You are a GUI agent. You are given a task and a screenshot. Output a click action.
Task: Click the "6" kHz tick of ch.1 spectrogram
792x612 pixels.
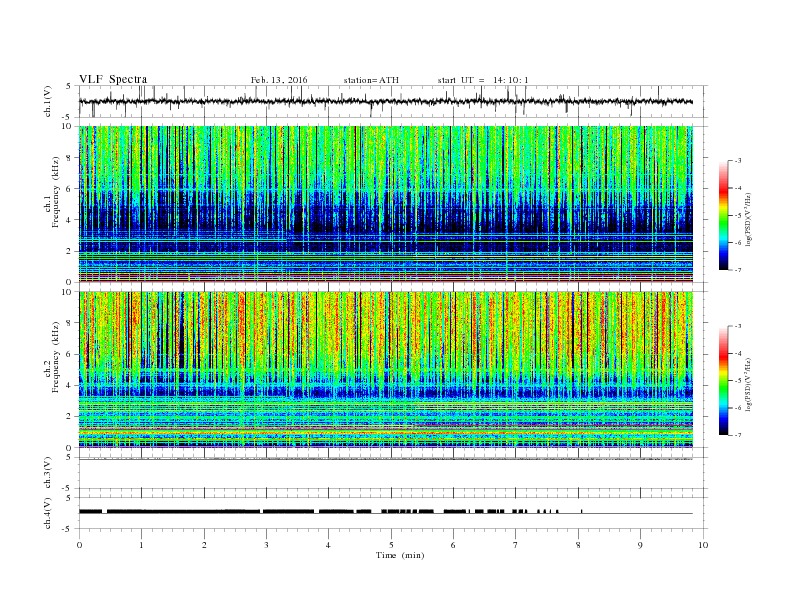pyautogui.click(x=69, y=189)
